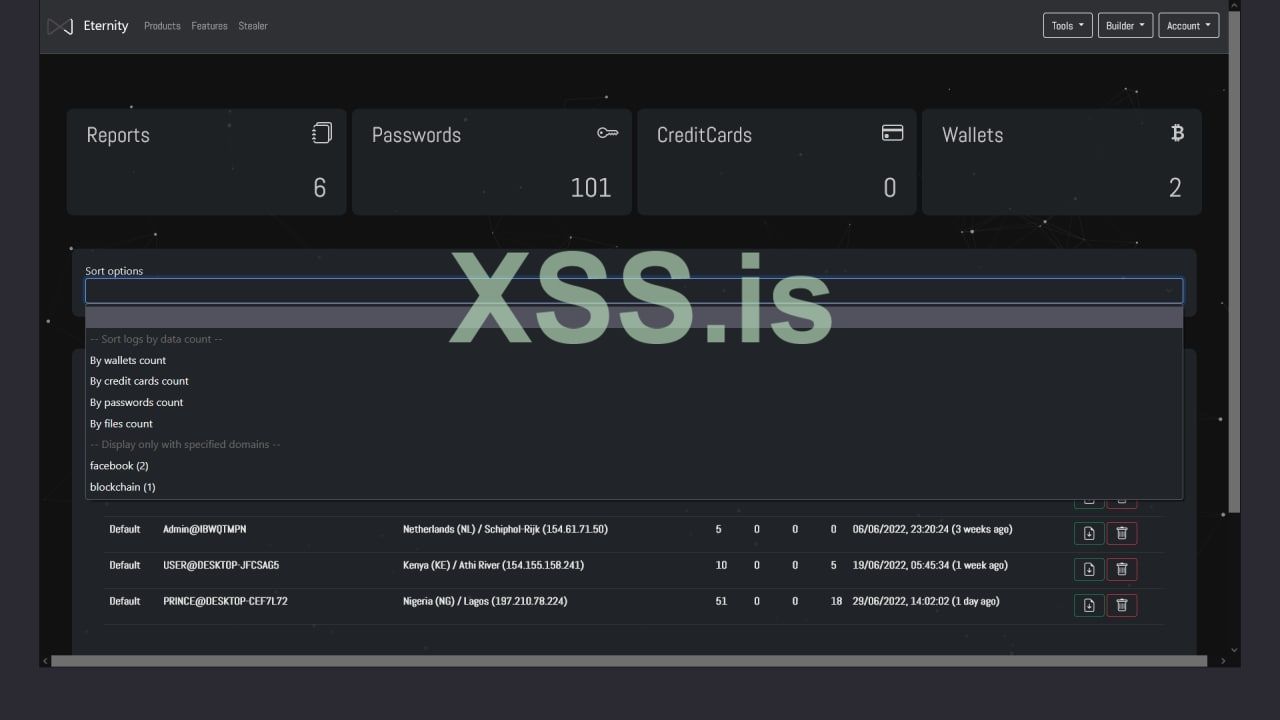
Task: Click the page's vertical scrollbar
Action: pos(1234,260)
